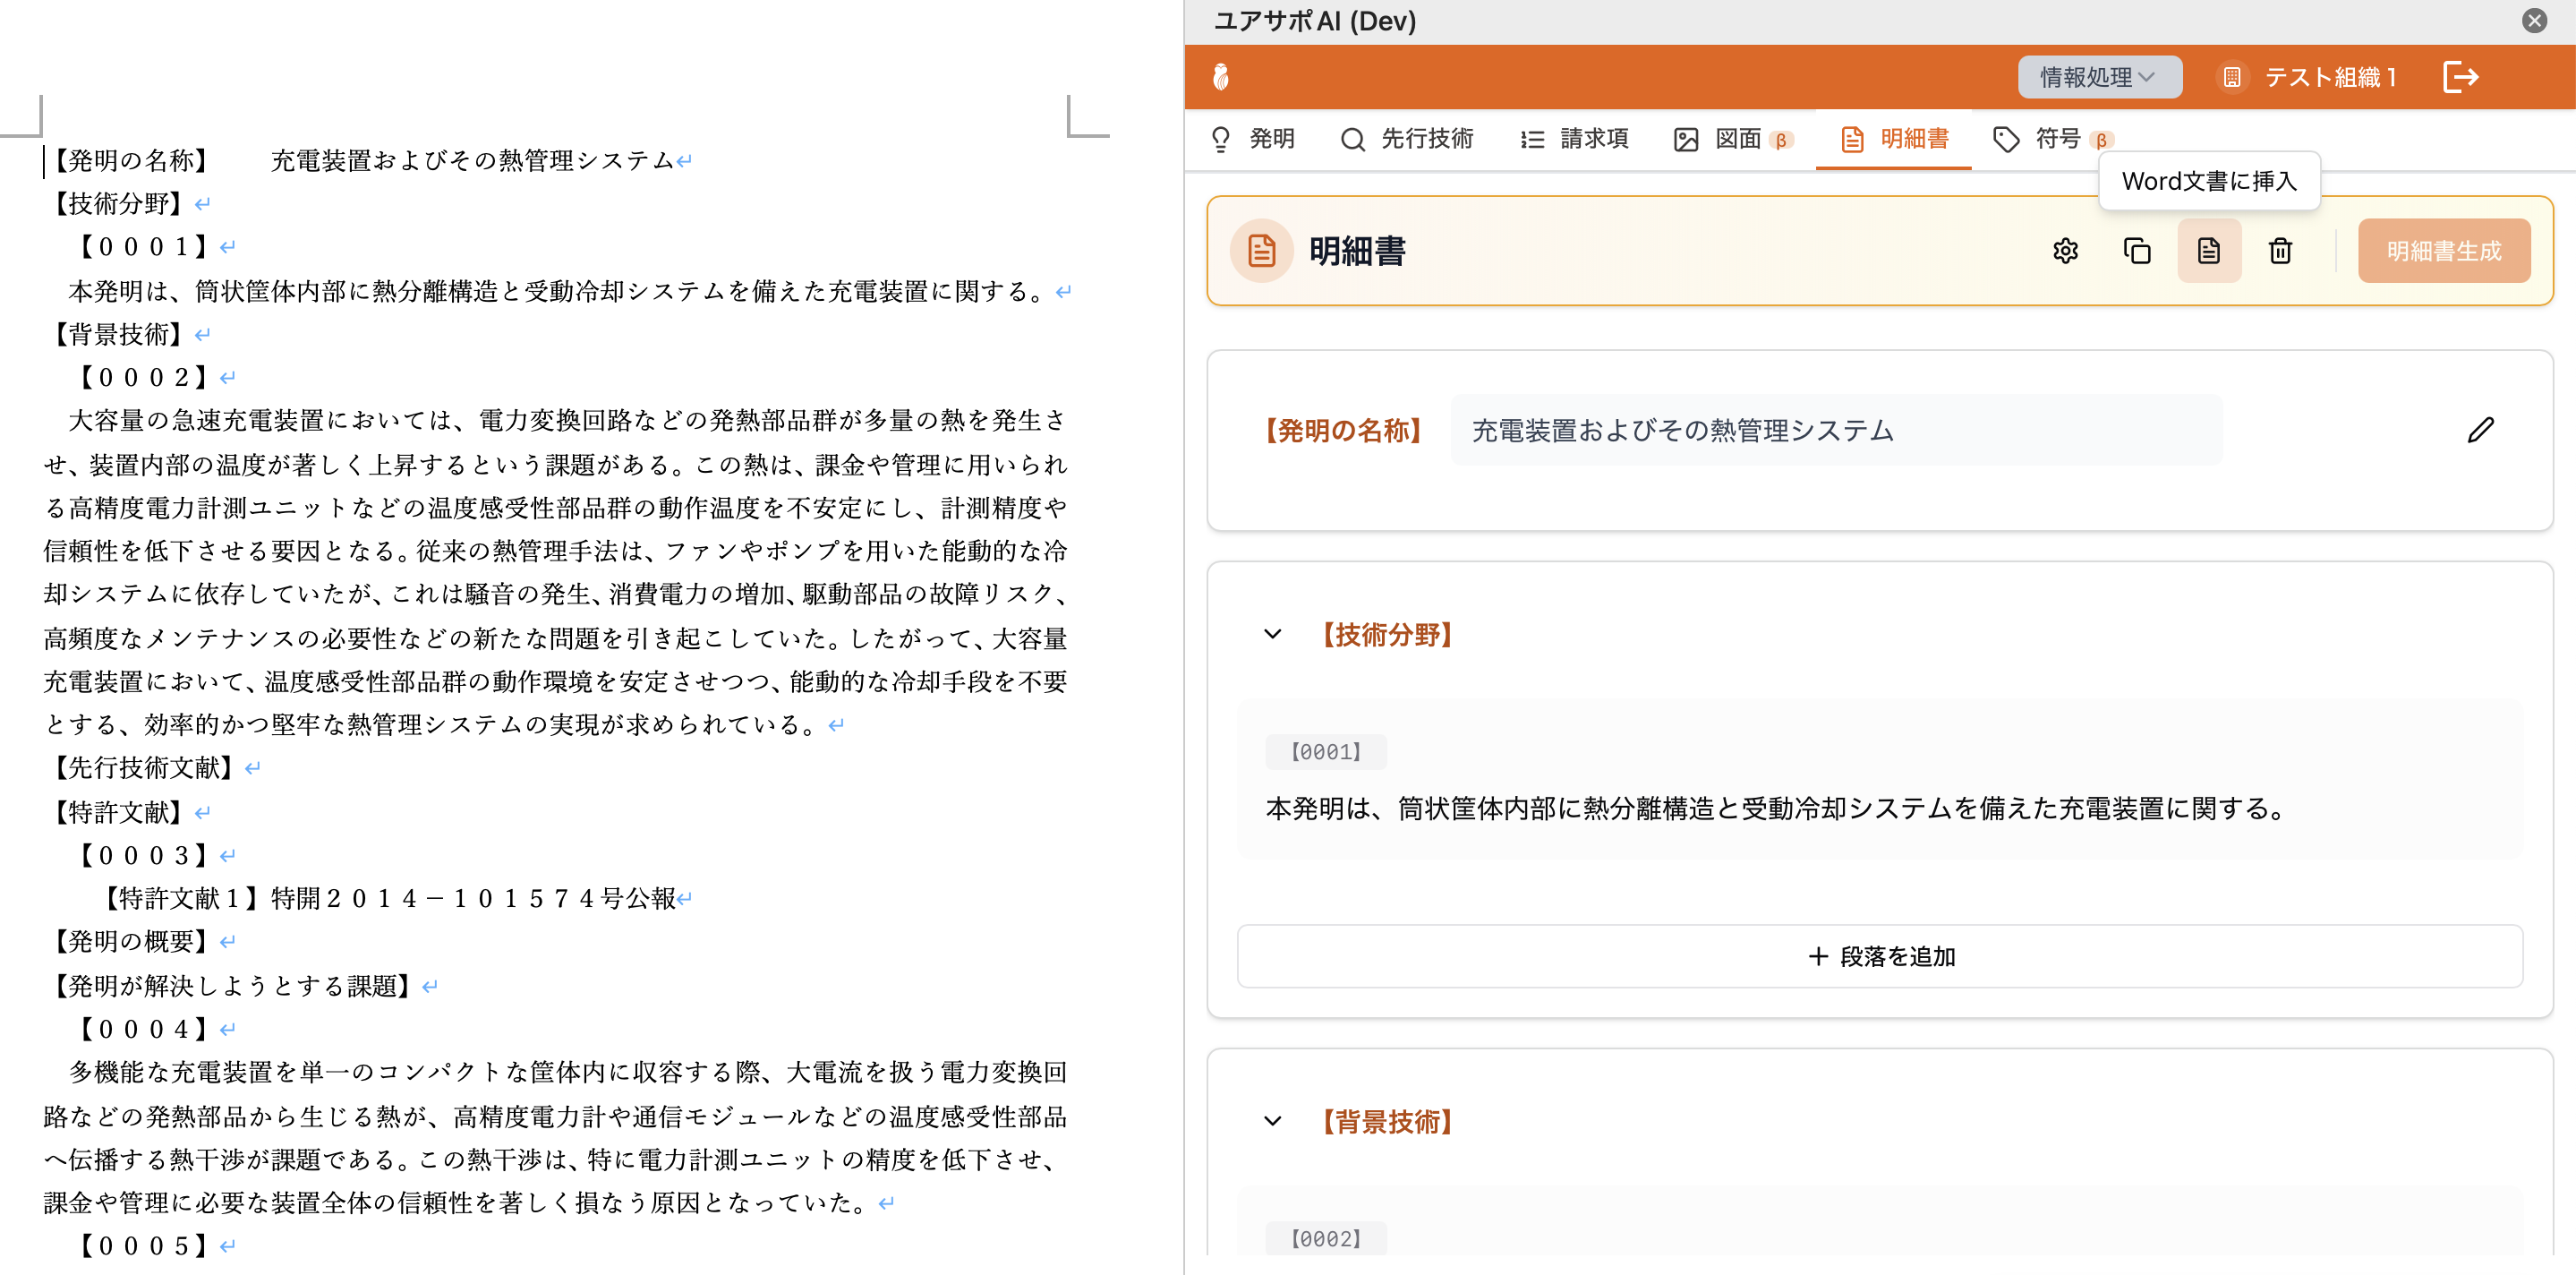
Task: Collapse the 【技術分野】 section
Action: (1272, 634)
